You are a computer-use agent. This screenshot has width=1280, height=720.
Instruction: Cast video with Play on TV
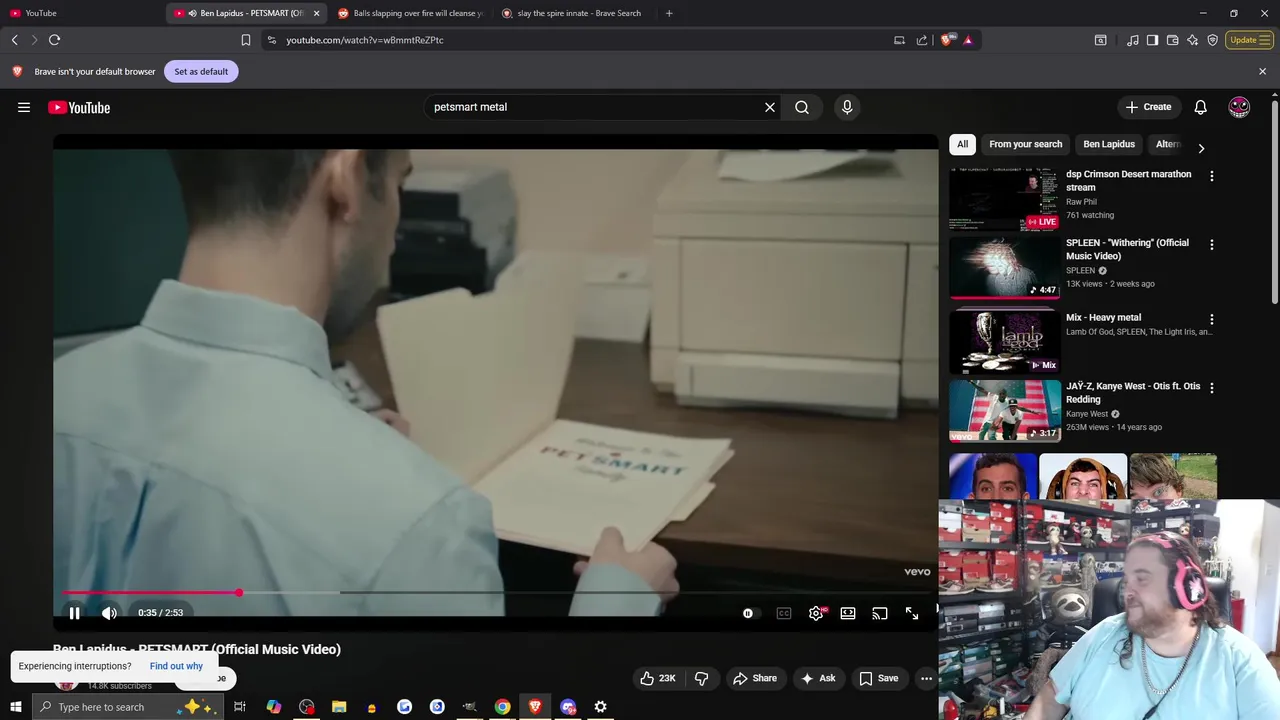[x=880, y=613]
